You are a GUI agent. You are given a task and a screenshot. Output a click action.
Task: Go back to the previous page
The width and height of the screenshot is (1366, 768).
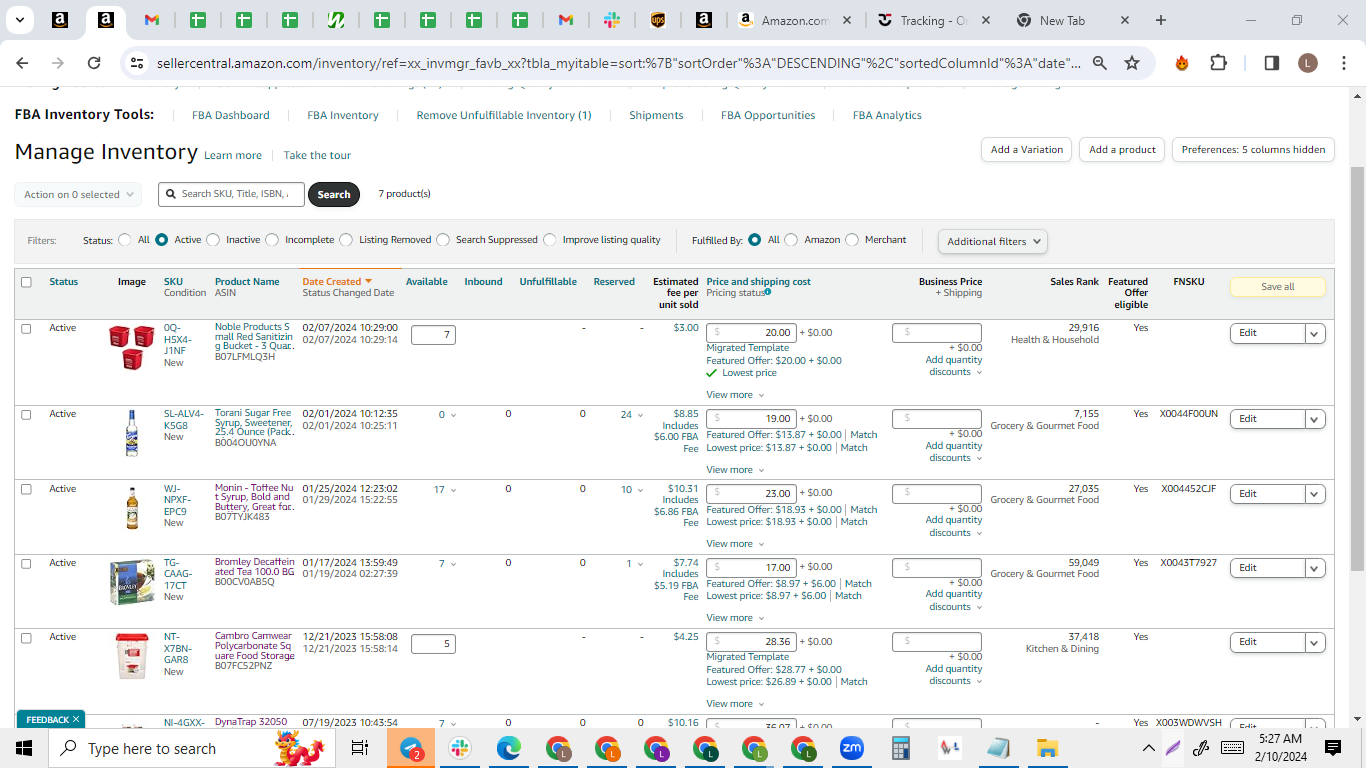(22, 63)
